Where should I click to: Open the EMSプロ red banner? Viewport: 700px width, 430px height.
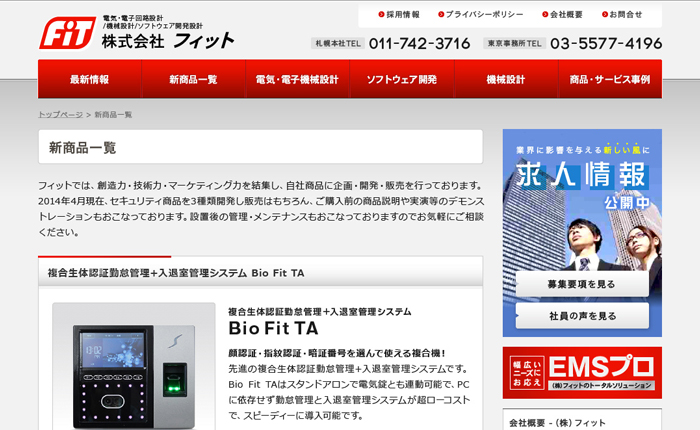click(582, 373)
